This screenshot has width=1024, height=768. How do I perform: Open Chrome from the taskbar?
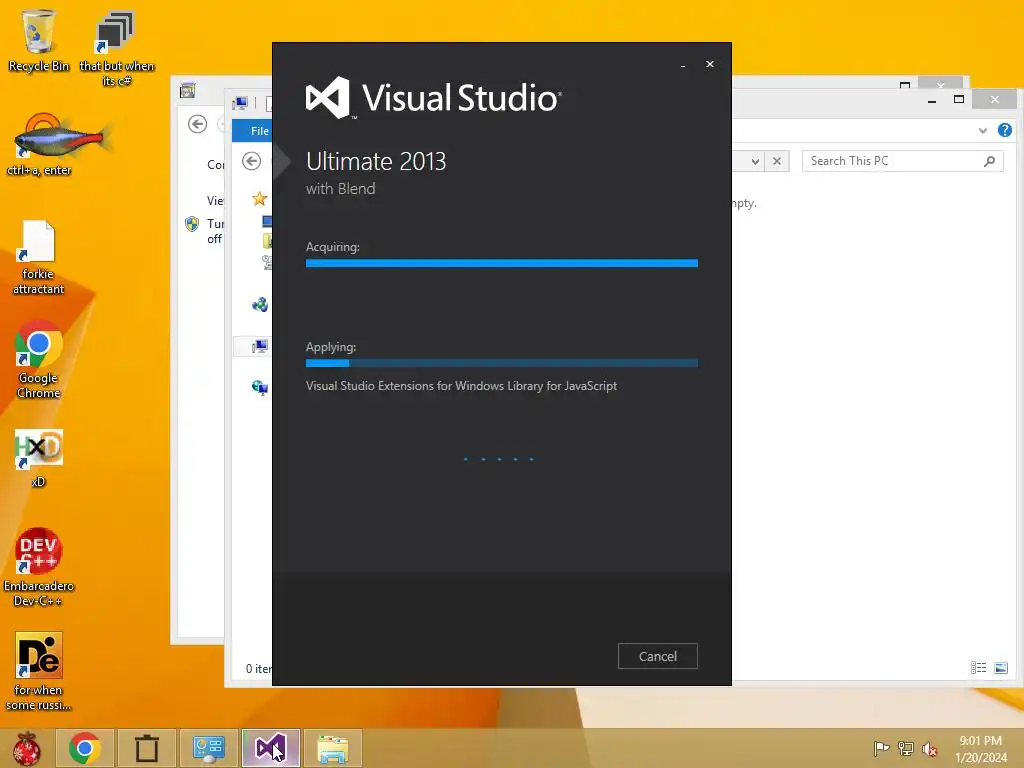84,748
